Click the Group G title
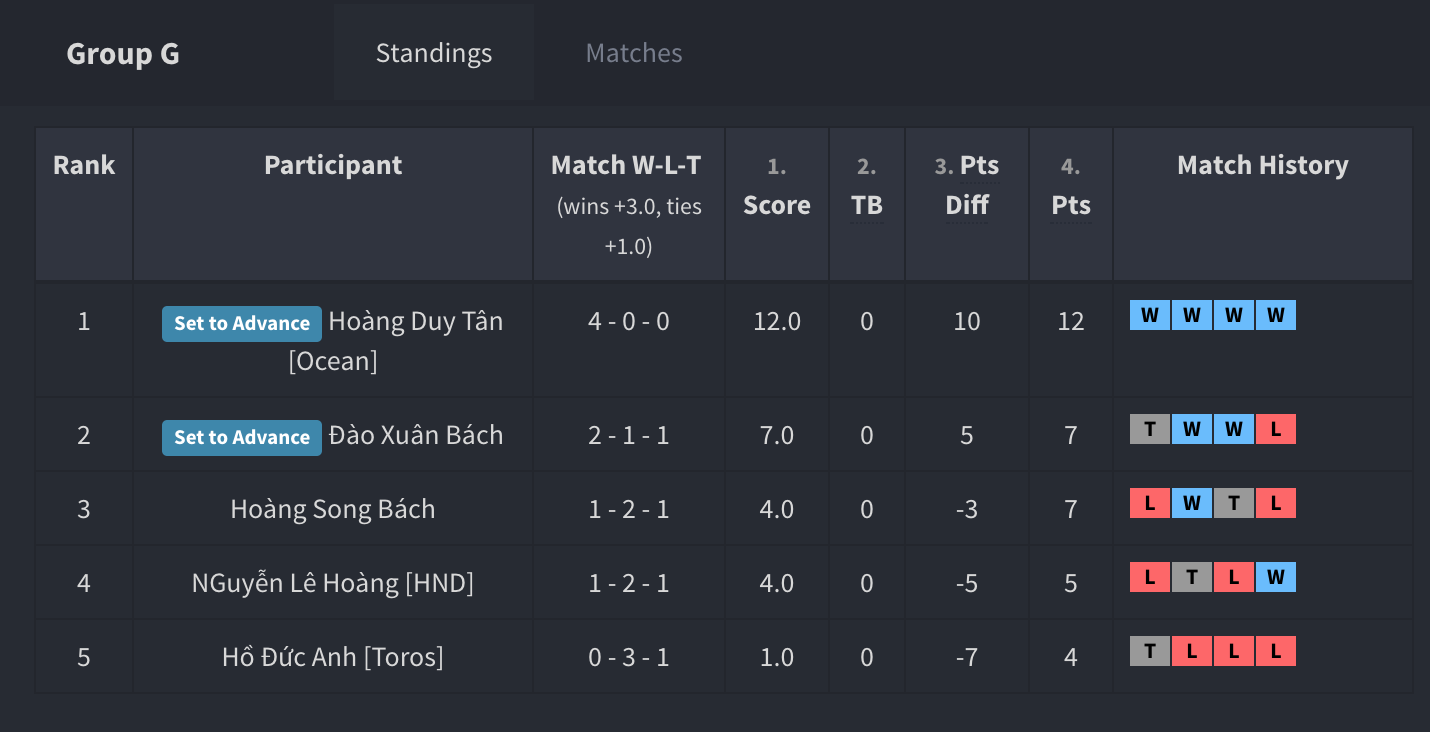The width and height of the screenshot is (1430, 732). click(x=123, y=53)
